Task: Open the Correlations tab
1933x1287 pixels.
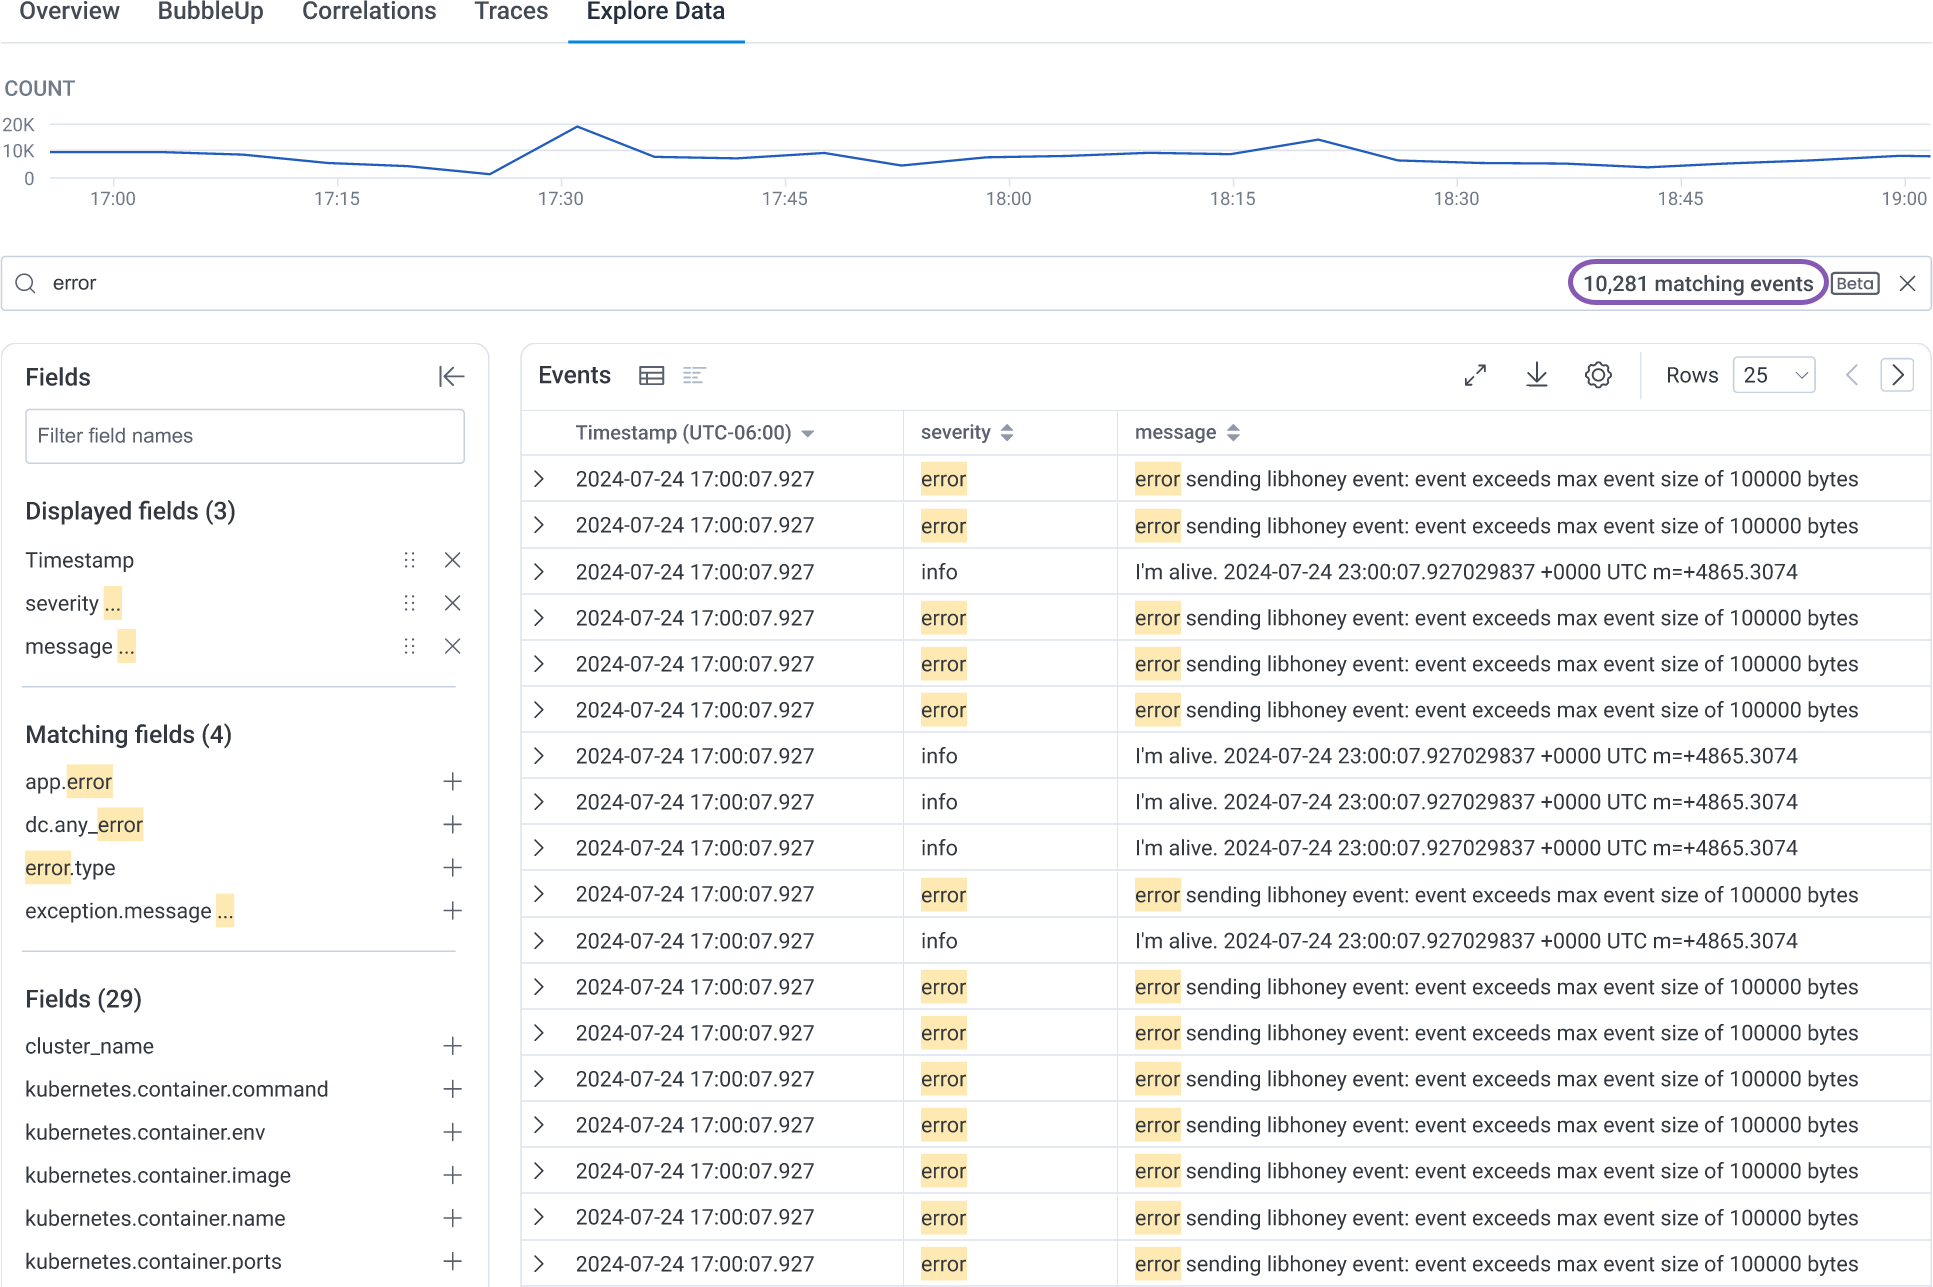Action: 368,12
